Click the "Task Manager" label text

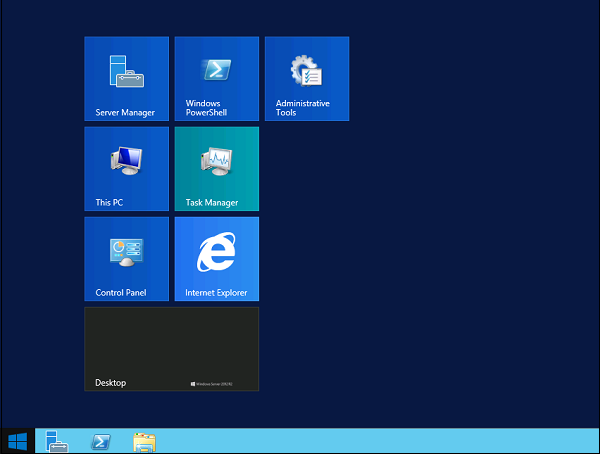(x=211, y=203)
